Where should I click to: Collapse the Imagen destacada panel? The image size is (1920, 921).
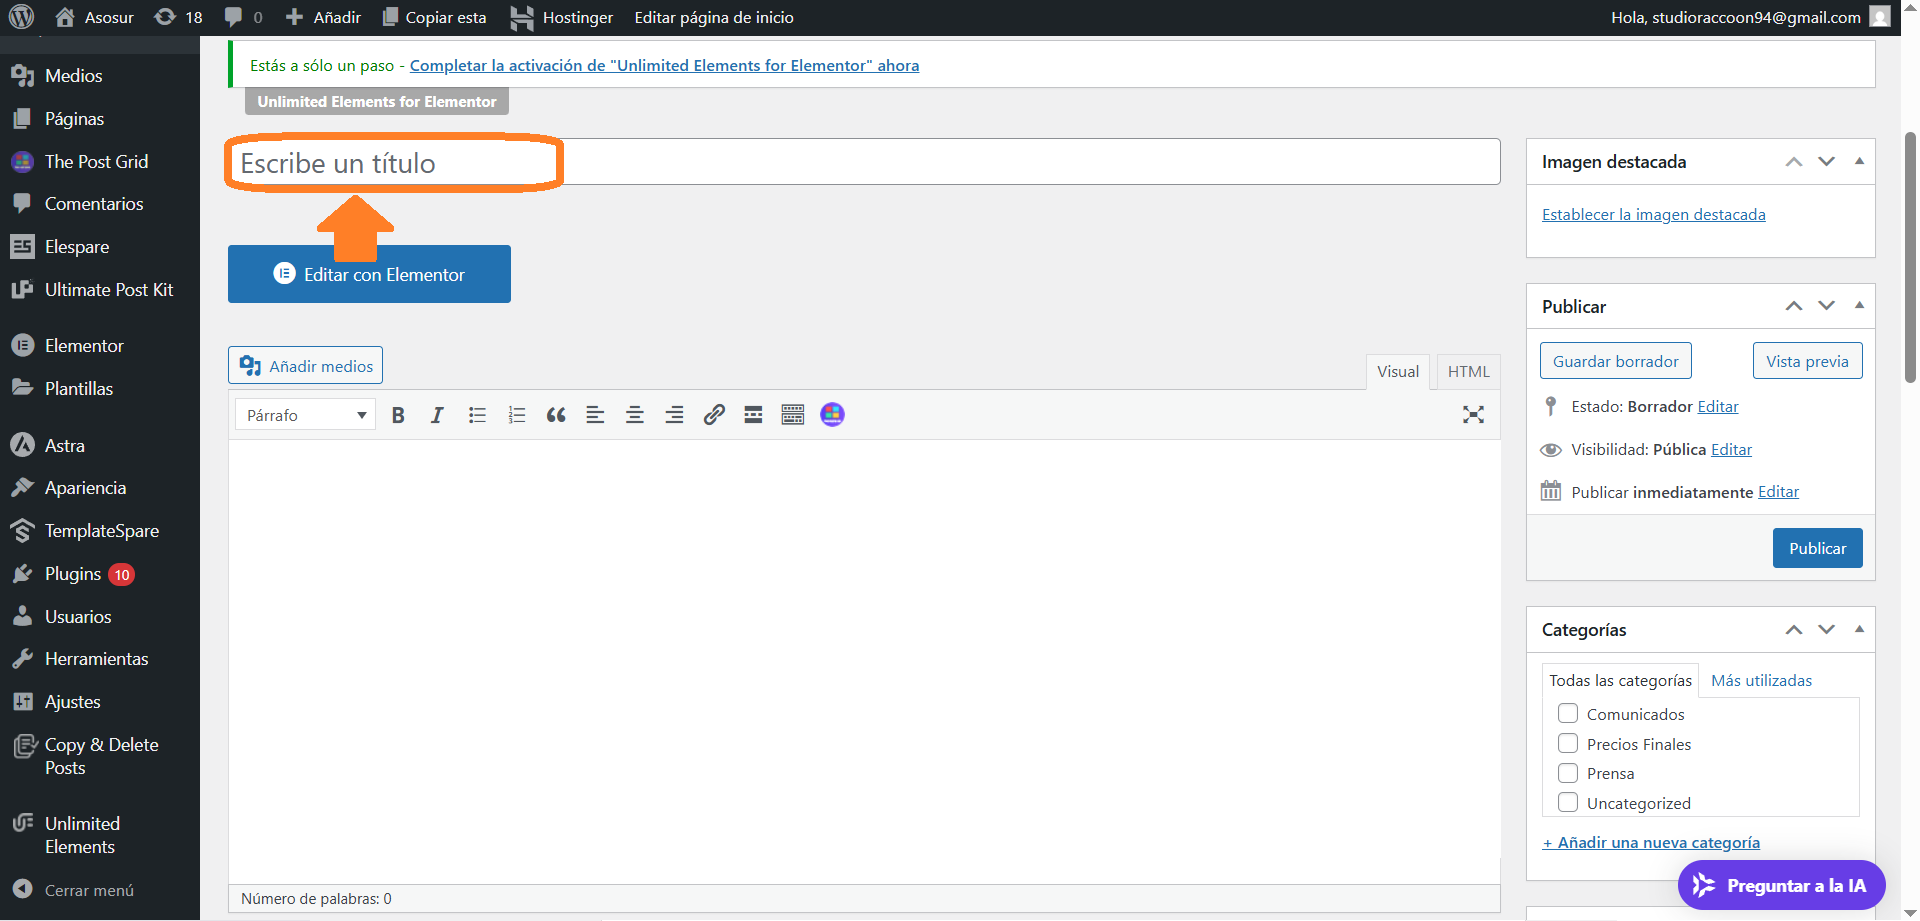(1859, 161)
